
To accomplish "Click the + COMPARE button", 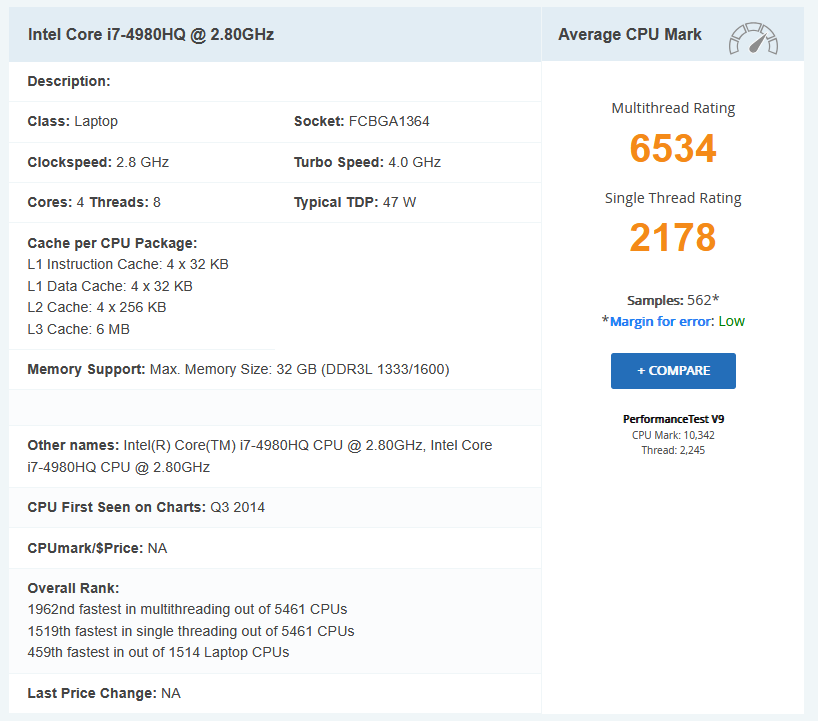I will coord(673,371).
